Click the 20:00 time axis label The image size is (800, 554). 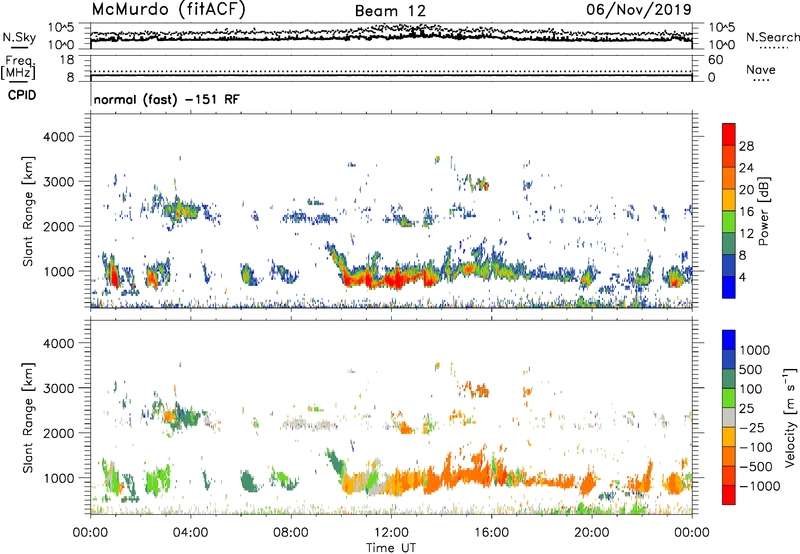591,533
